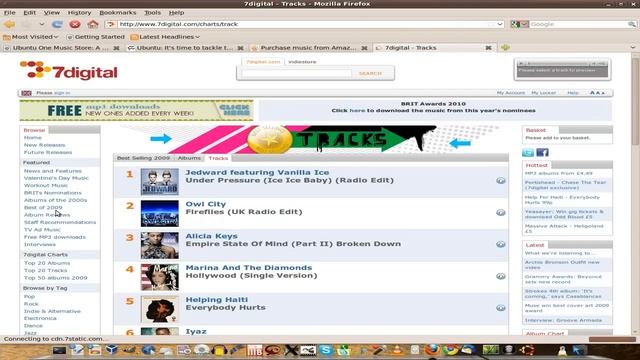The width and height of the screenshot is (640, 360).
Task: Open the Skype icon in the dock
Action: [x=326, y=350]
